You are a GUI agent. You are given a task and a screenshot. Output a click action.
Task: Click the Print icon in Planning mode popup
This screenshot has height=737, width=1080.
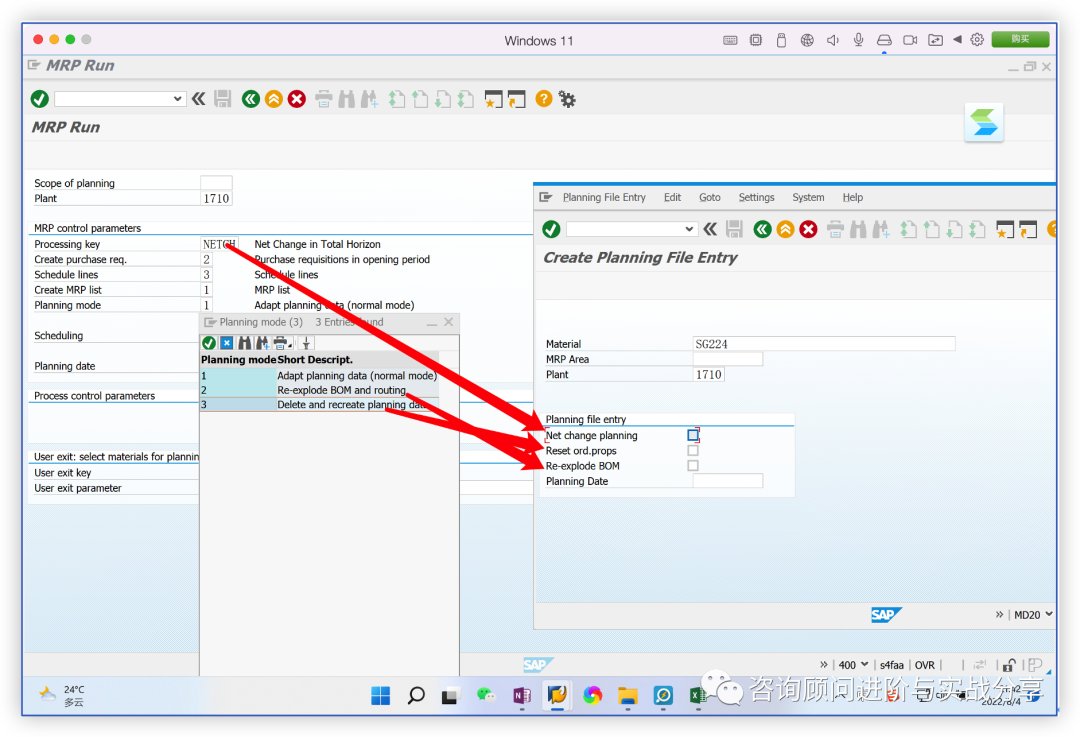[281, 342]
